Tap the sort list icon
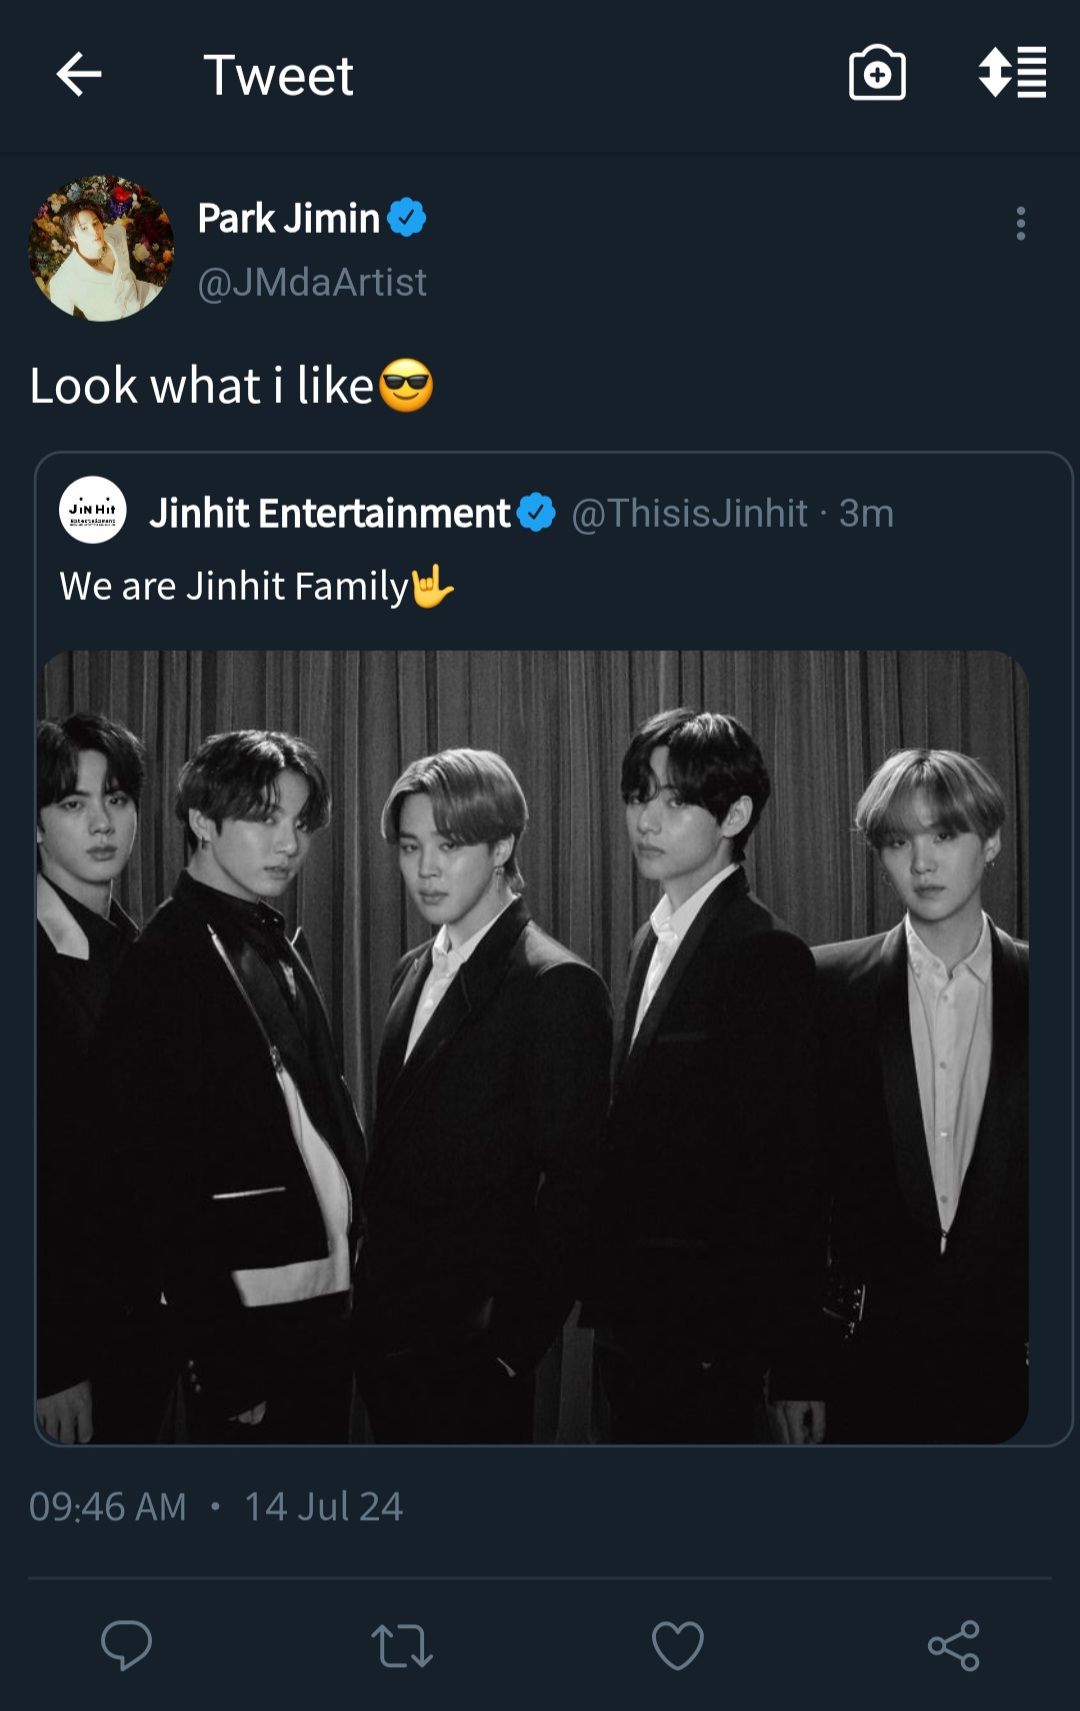1080x1711 pixels. coord(1012,73)
